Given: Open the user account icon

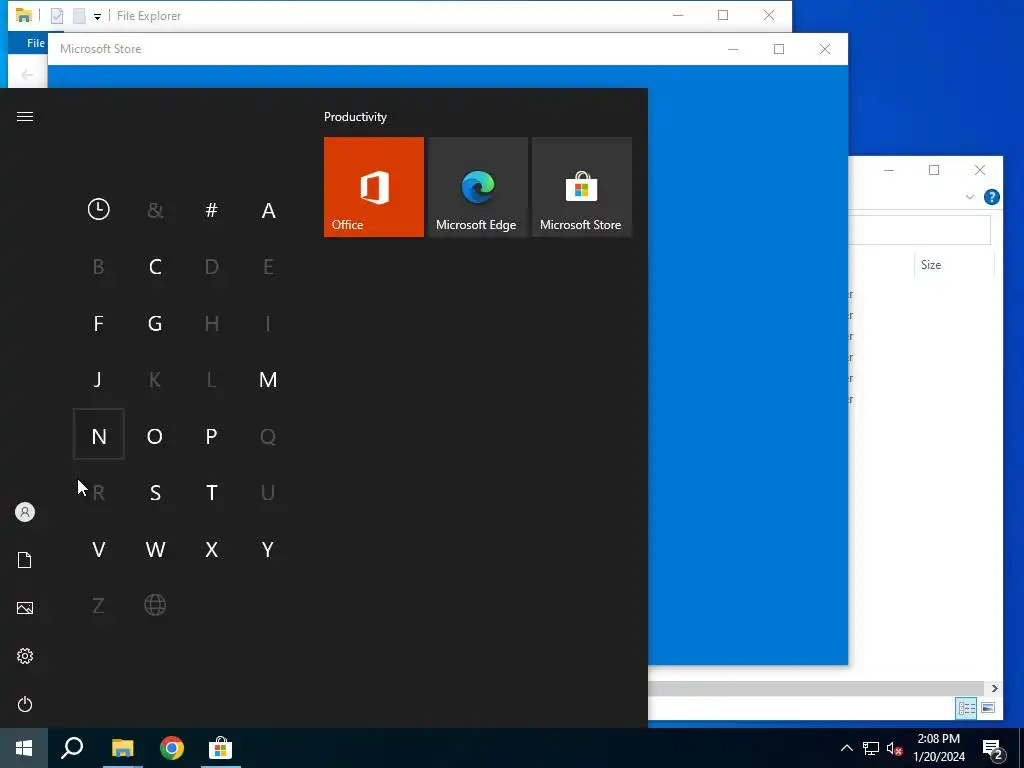Looking at the screenshot, I should pos(25,512).
